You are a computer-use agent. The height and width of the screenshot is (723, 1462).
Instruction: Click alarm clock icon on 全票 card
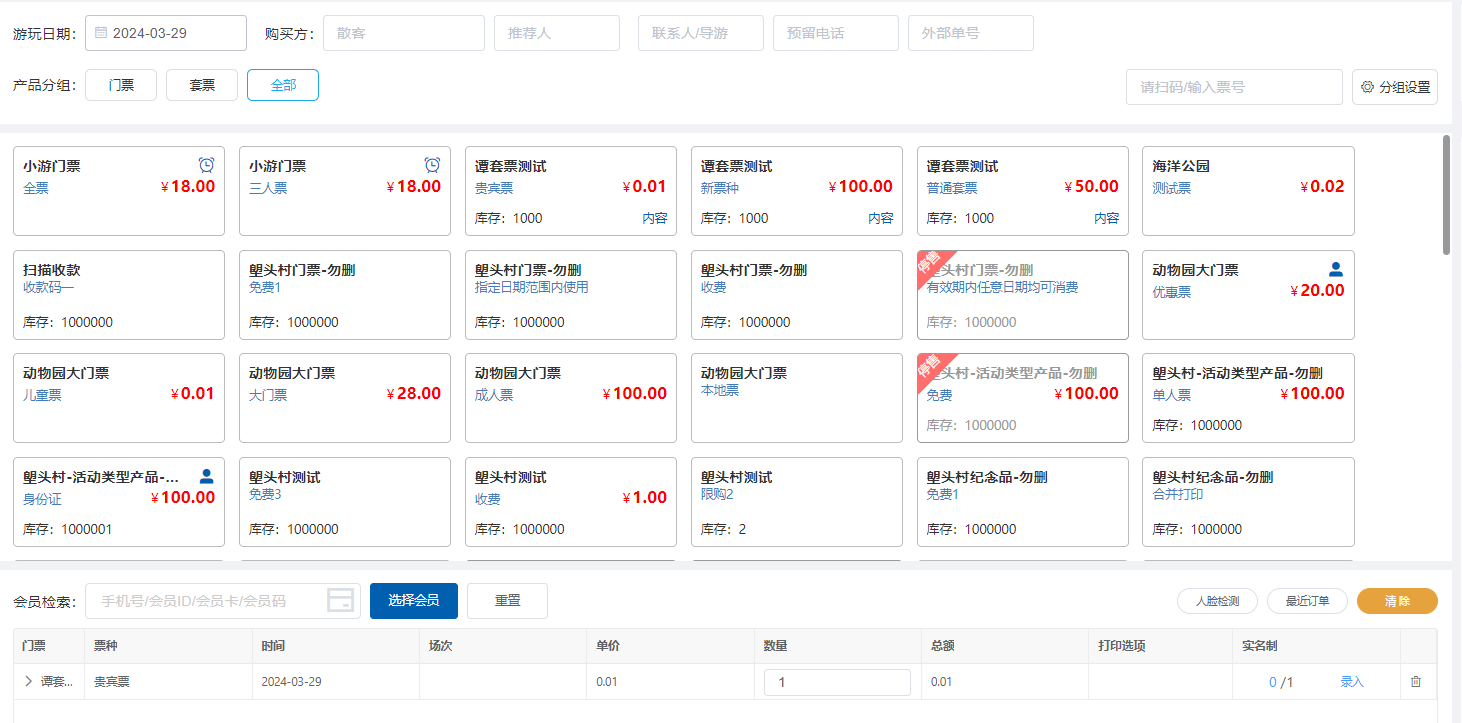pyautogui.click(x=206, y=165)
